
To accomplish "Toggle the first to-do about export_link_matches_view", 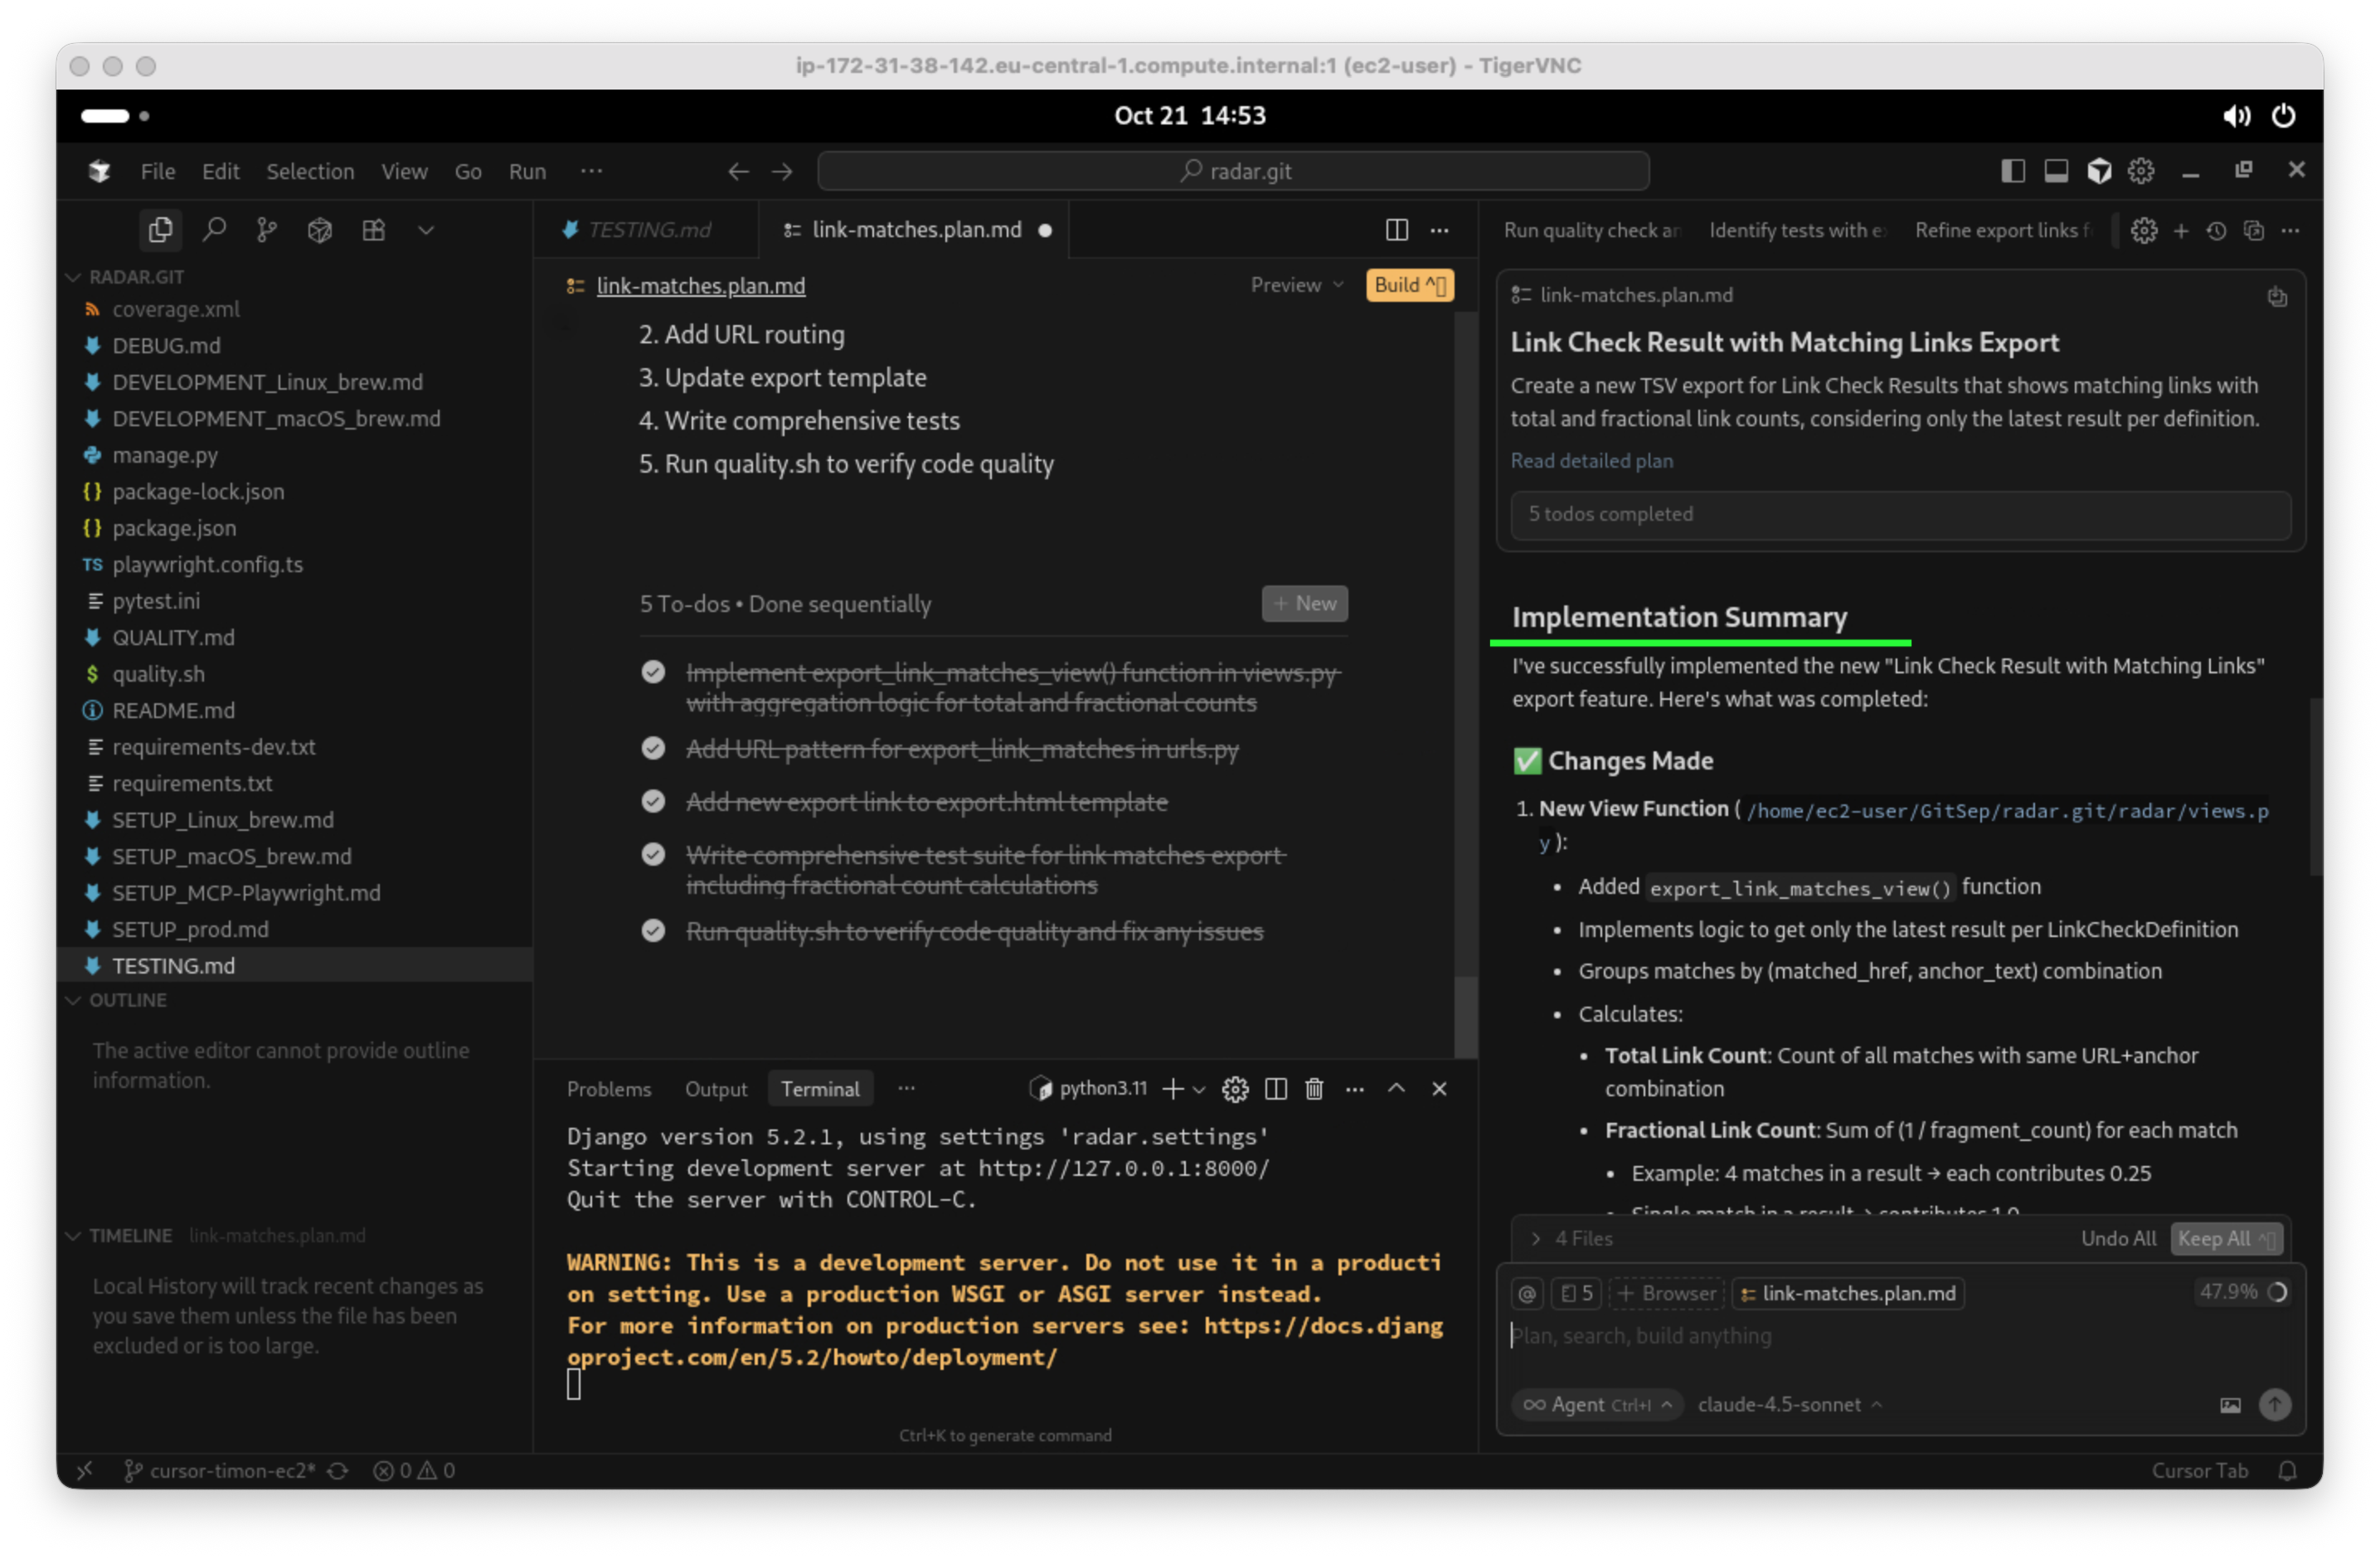I will coord(653,672).
